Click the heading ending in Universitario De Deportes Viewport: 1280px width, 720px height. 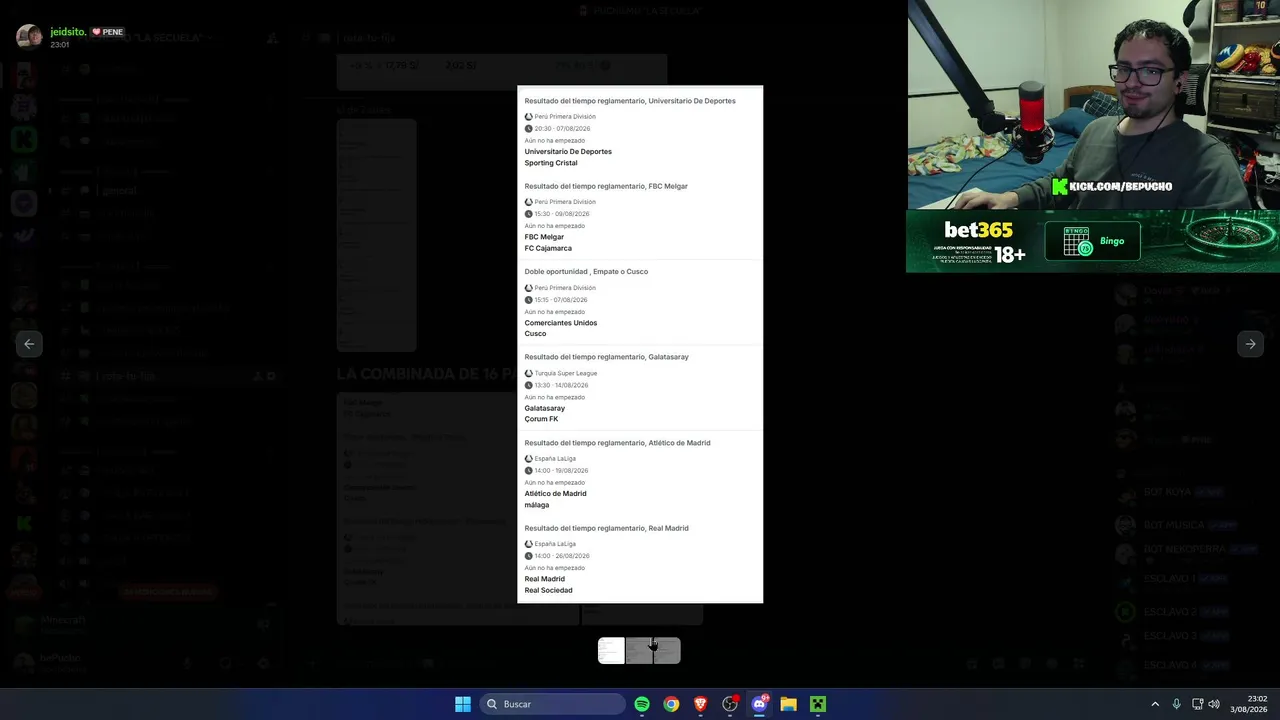630,101
